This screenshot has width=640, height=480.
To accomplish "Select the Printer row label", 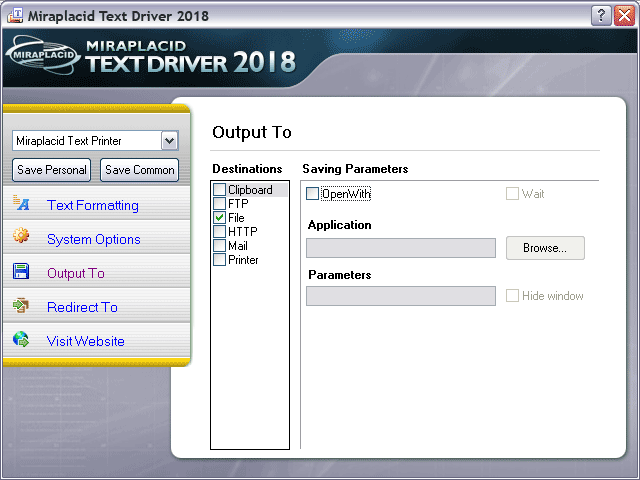I will [x=243, y=260].
